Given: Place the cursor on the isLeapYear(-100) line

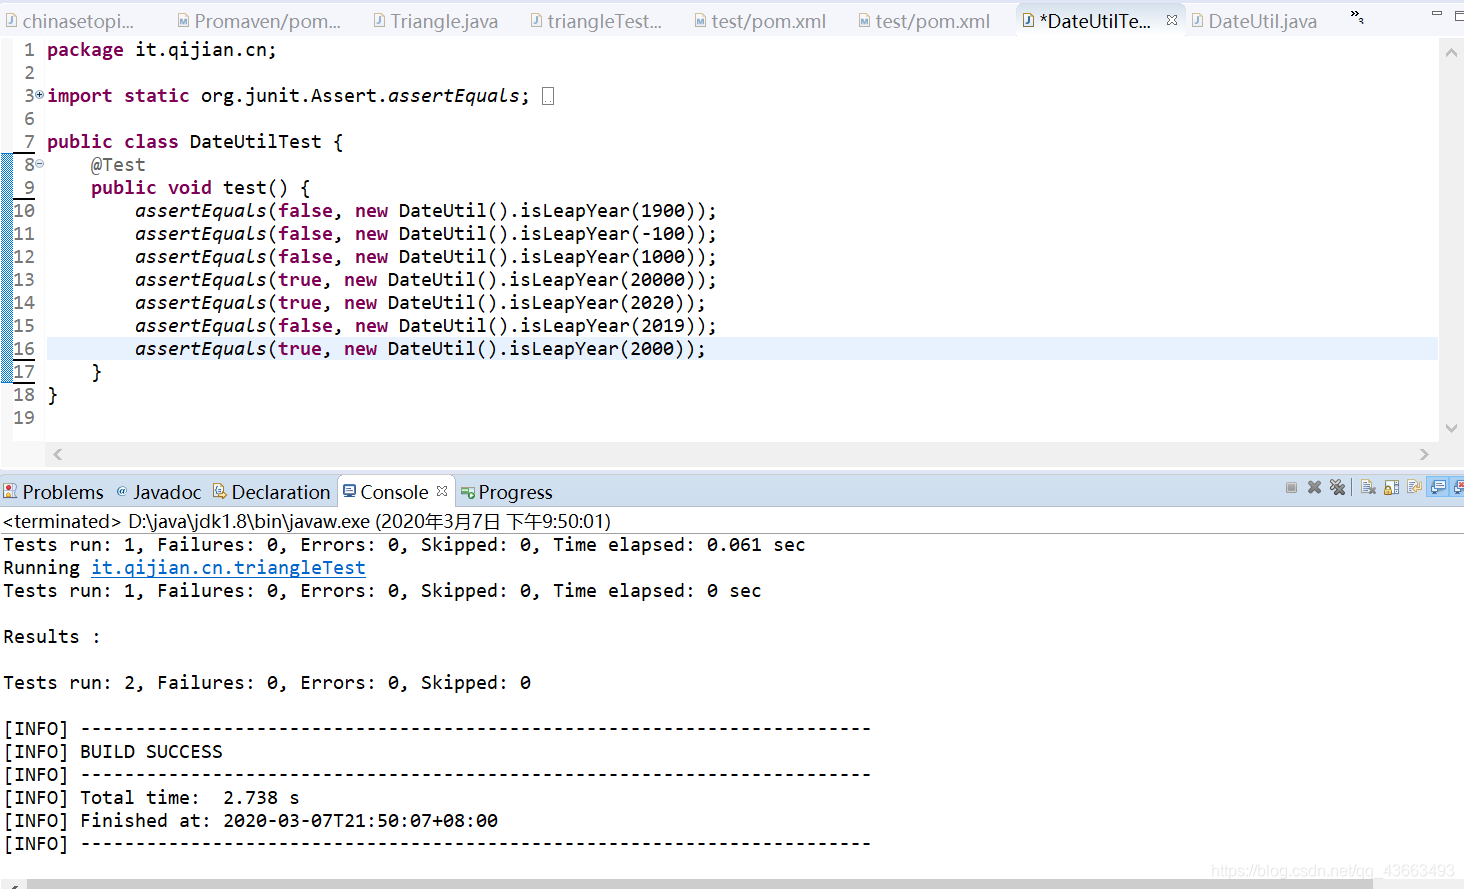Looking at the screenshot, I should (426, 233).
